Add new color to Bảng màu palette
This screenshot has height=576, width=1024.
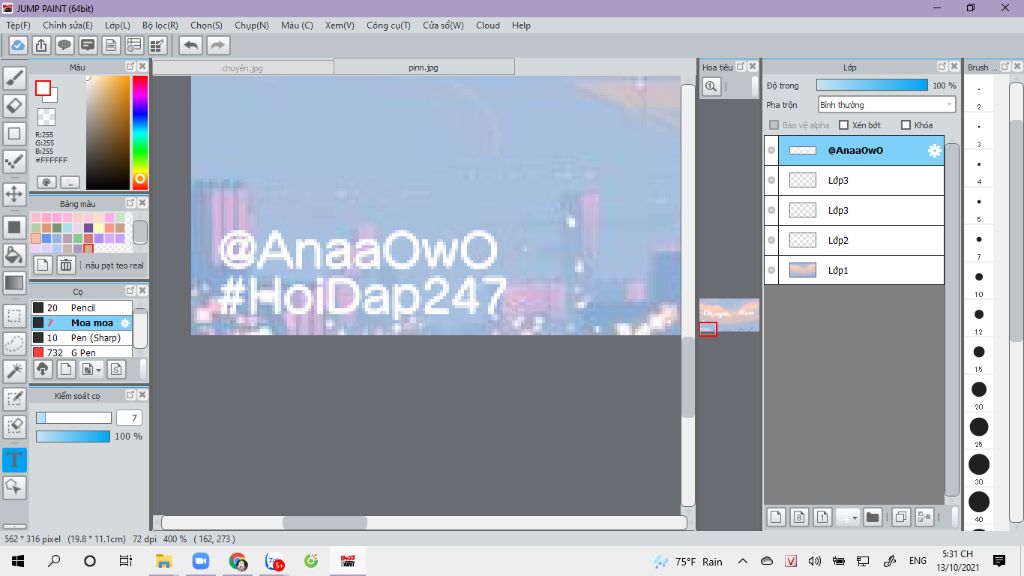coord(42,265)
